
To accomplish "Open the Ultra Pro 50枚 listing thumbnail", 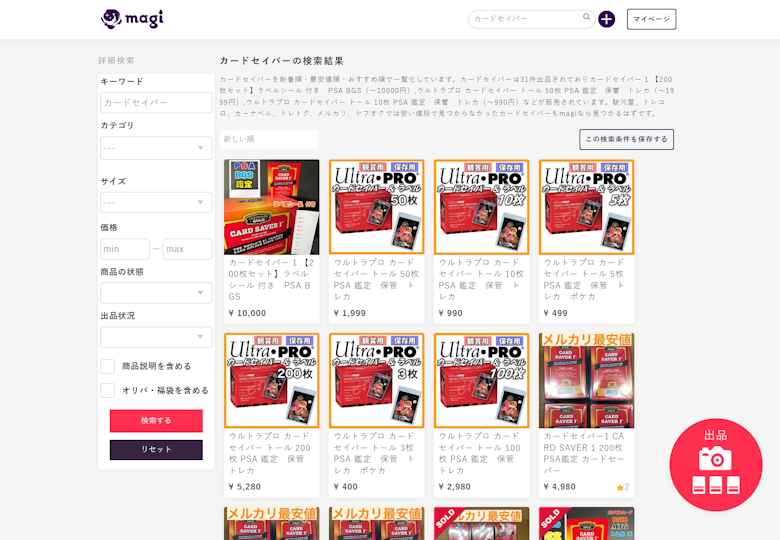I will click(376, 207).
